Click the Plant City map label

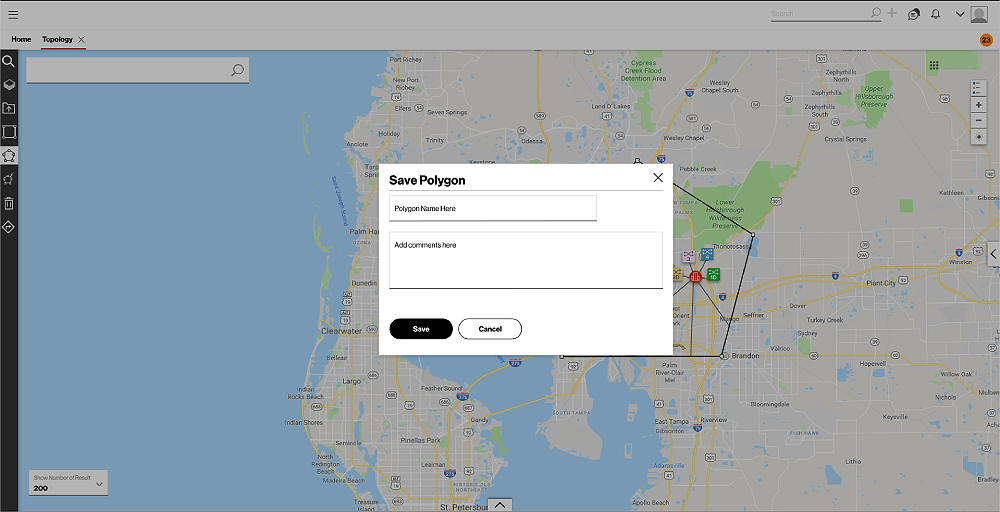coord(881,283)
